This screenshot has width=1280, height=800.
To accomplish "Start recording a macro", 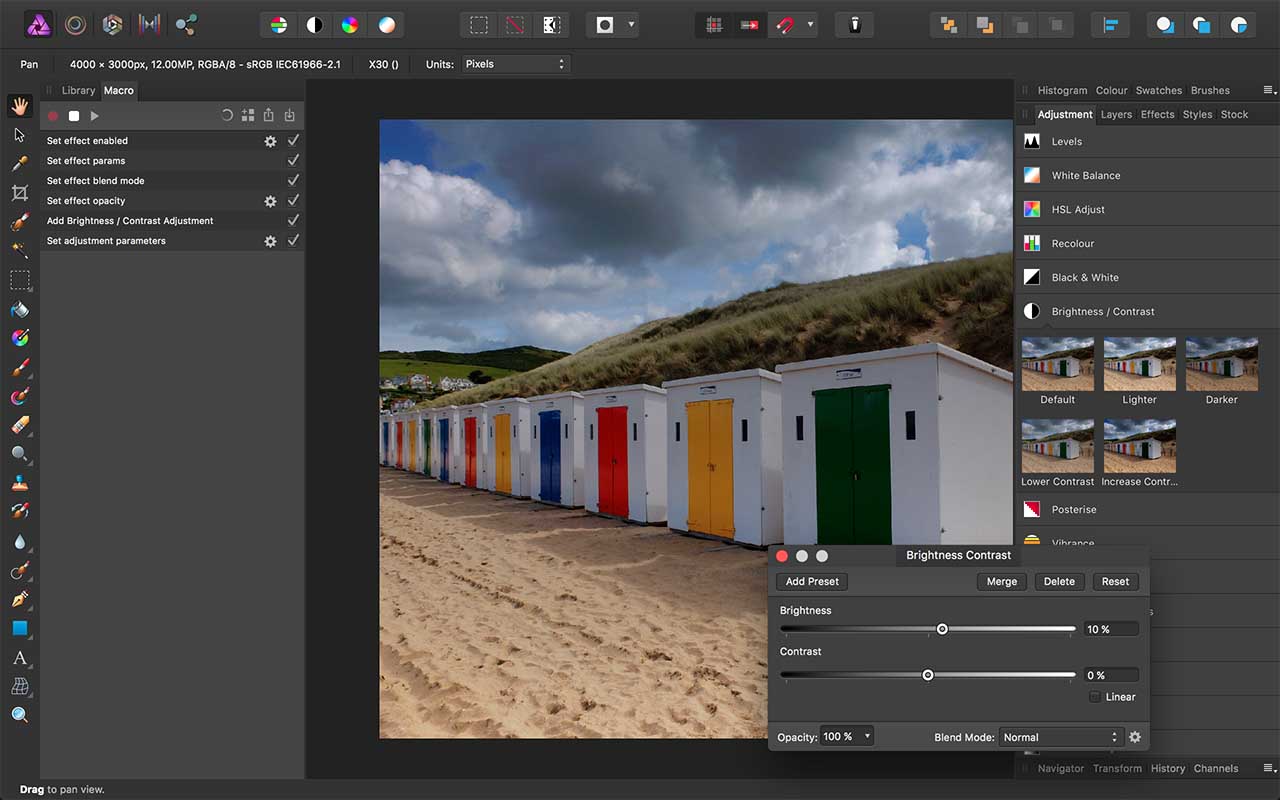I will point(54,116).
